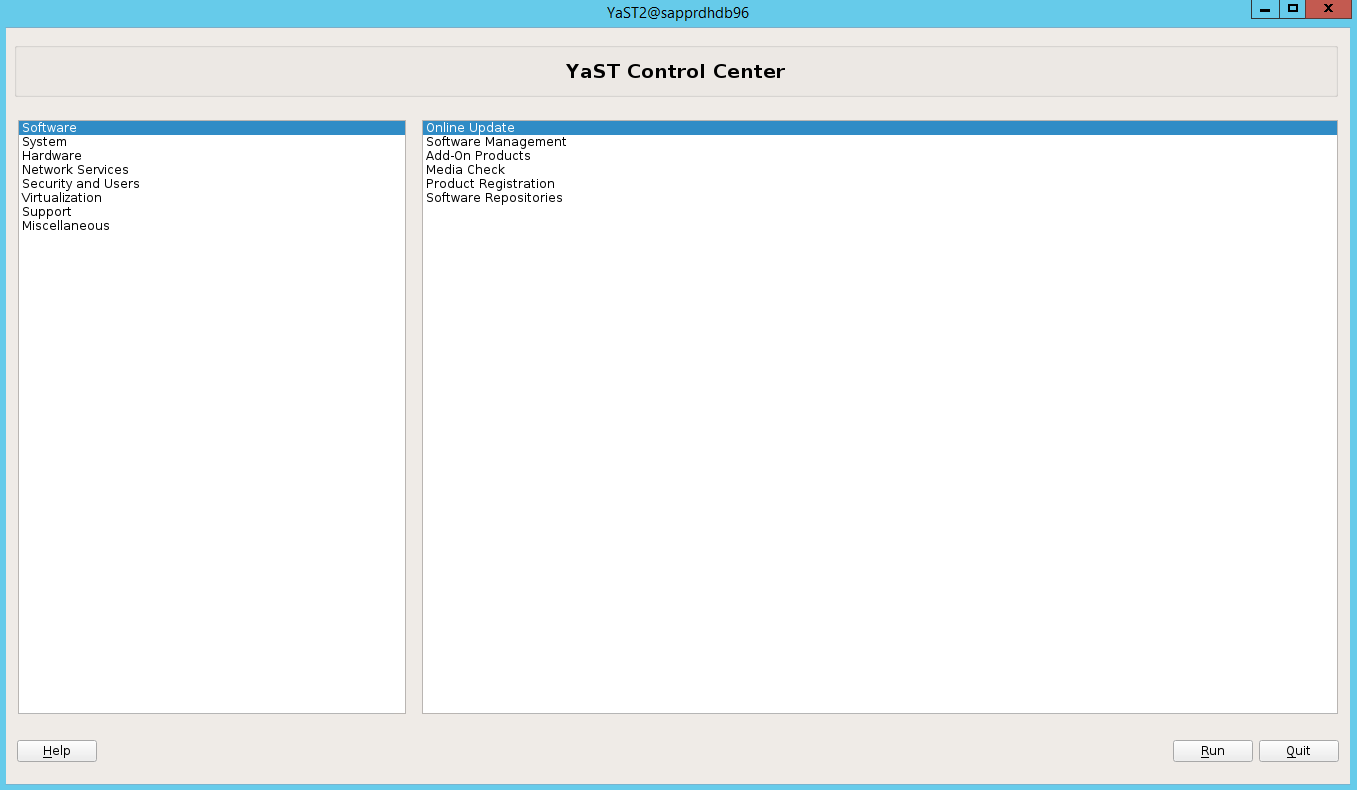The width and height of the screenshot is (1357, 790).
Task: Open the Hardware category
Action: point(212,156)
